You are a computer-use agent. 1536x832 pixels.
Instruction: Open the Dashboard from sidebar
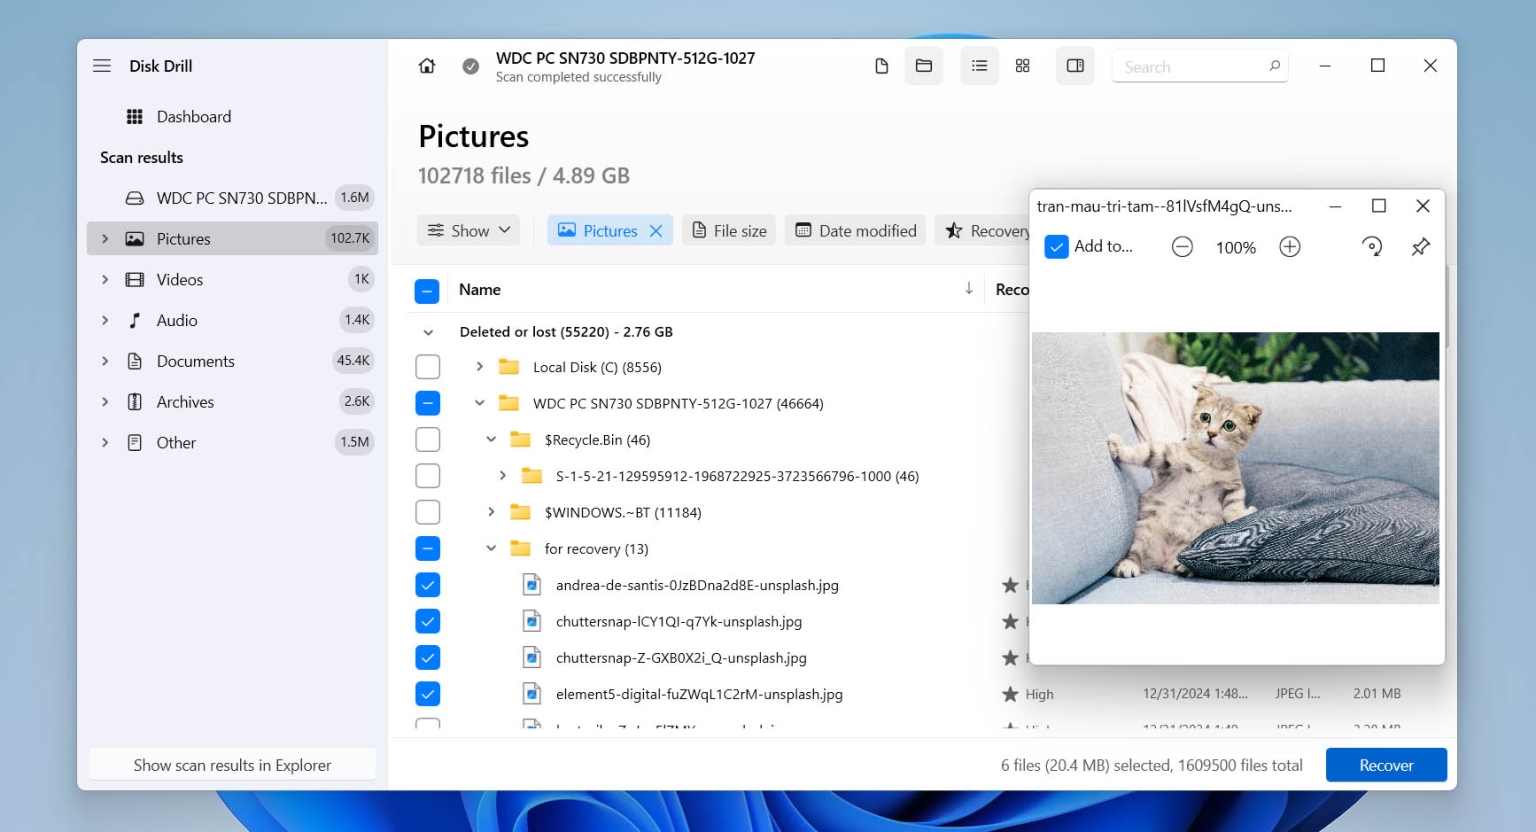click(193, 116)
